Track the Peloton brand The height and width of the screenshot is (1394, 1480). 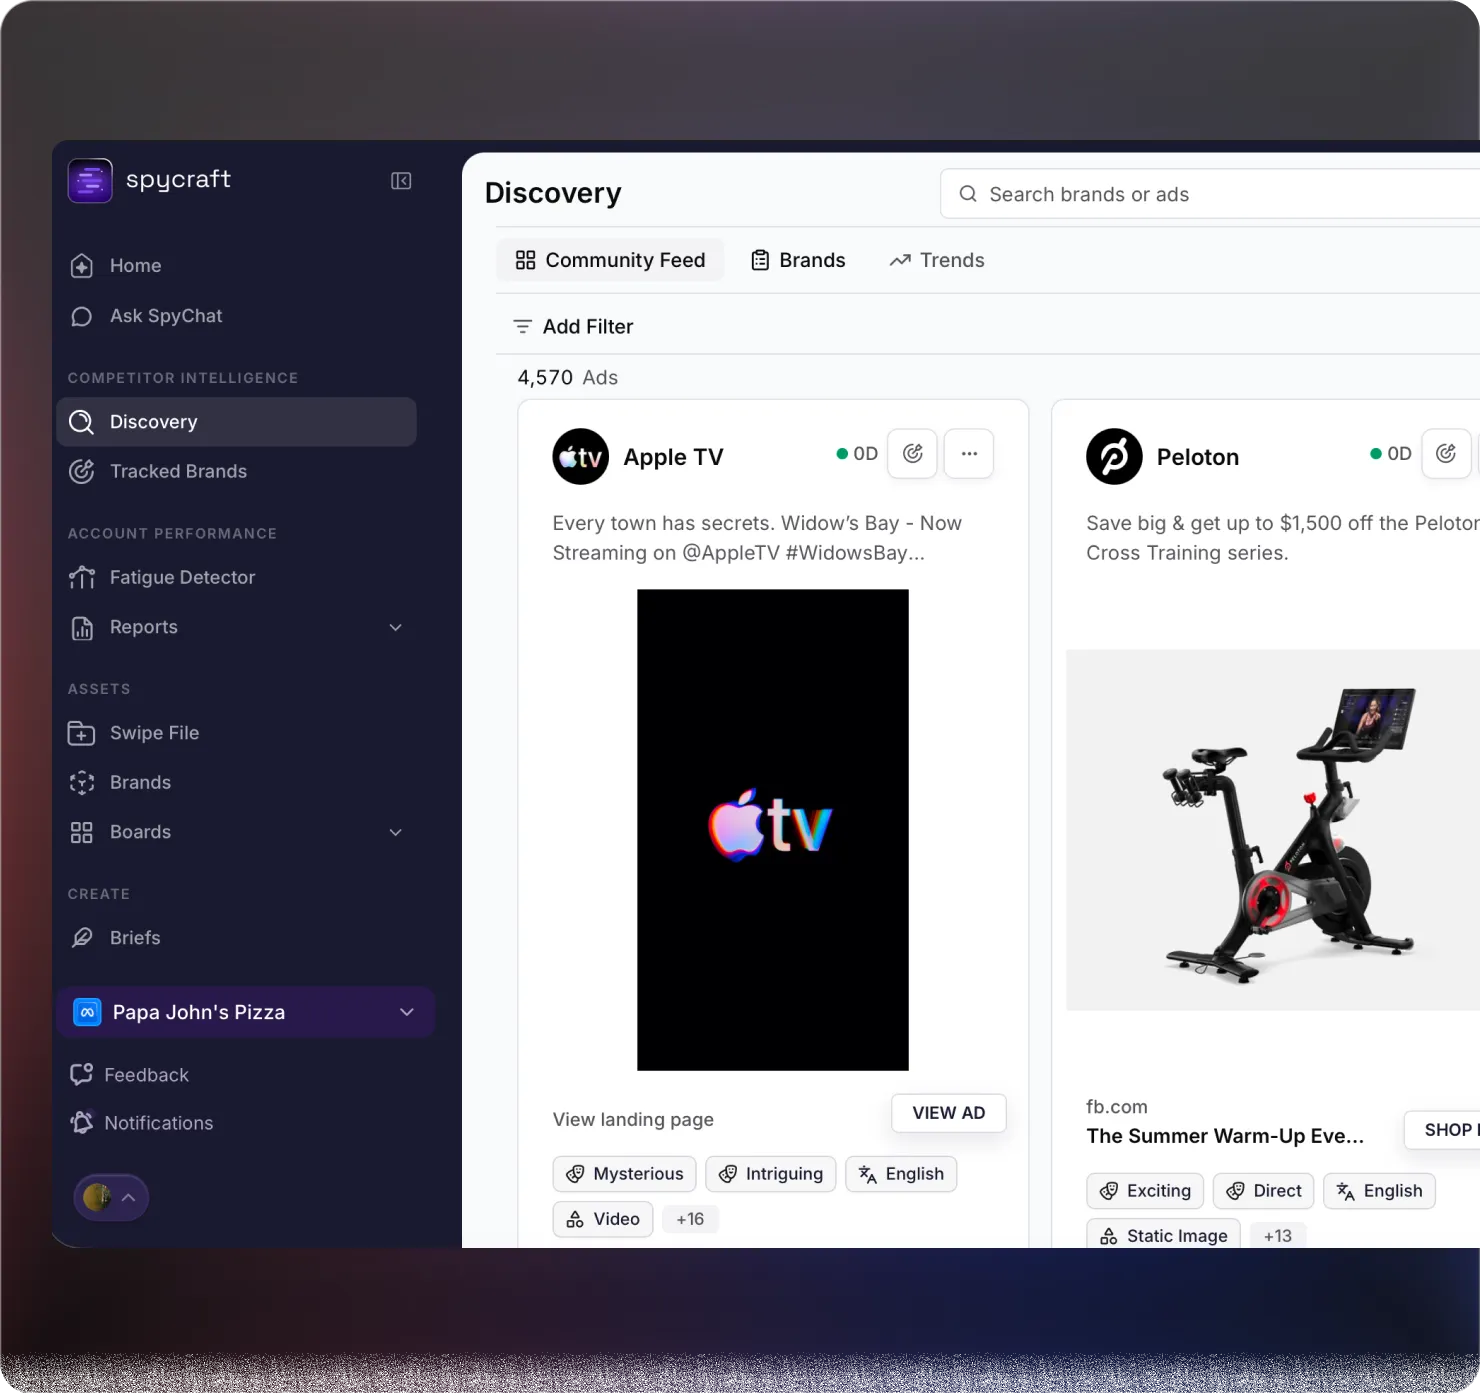(1446, 454)
